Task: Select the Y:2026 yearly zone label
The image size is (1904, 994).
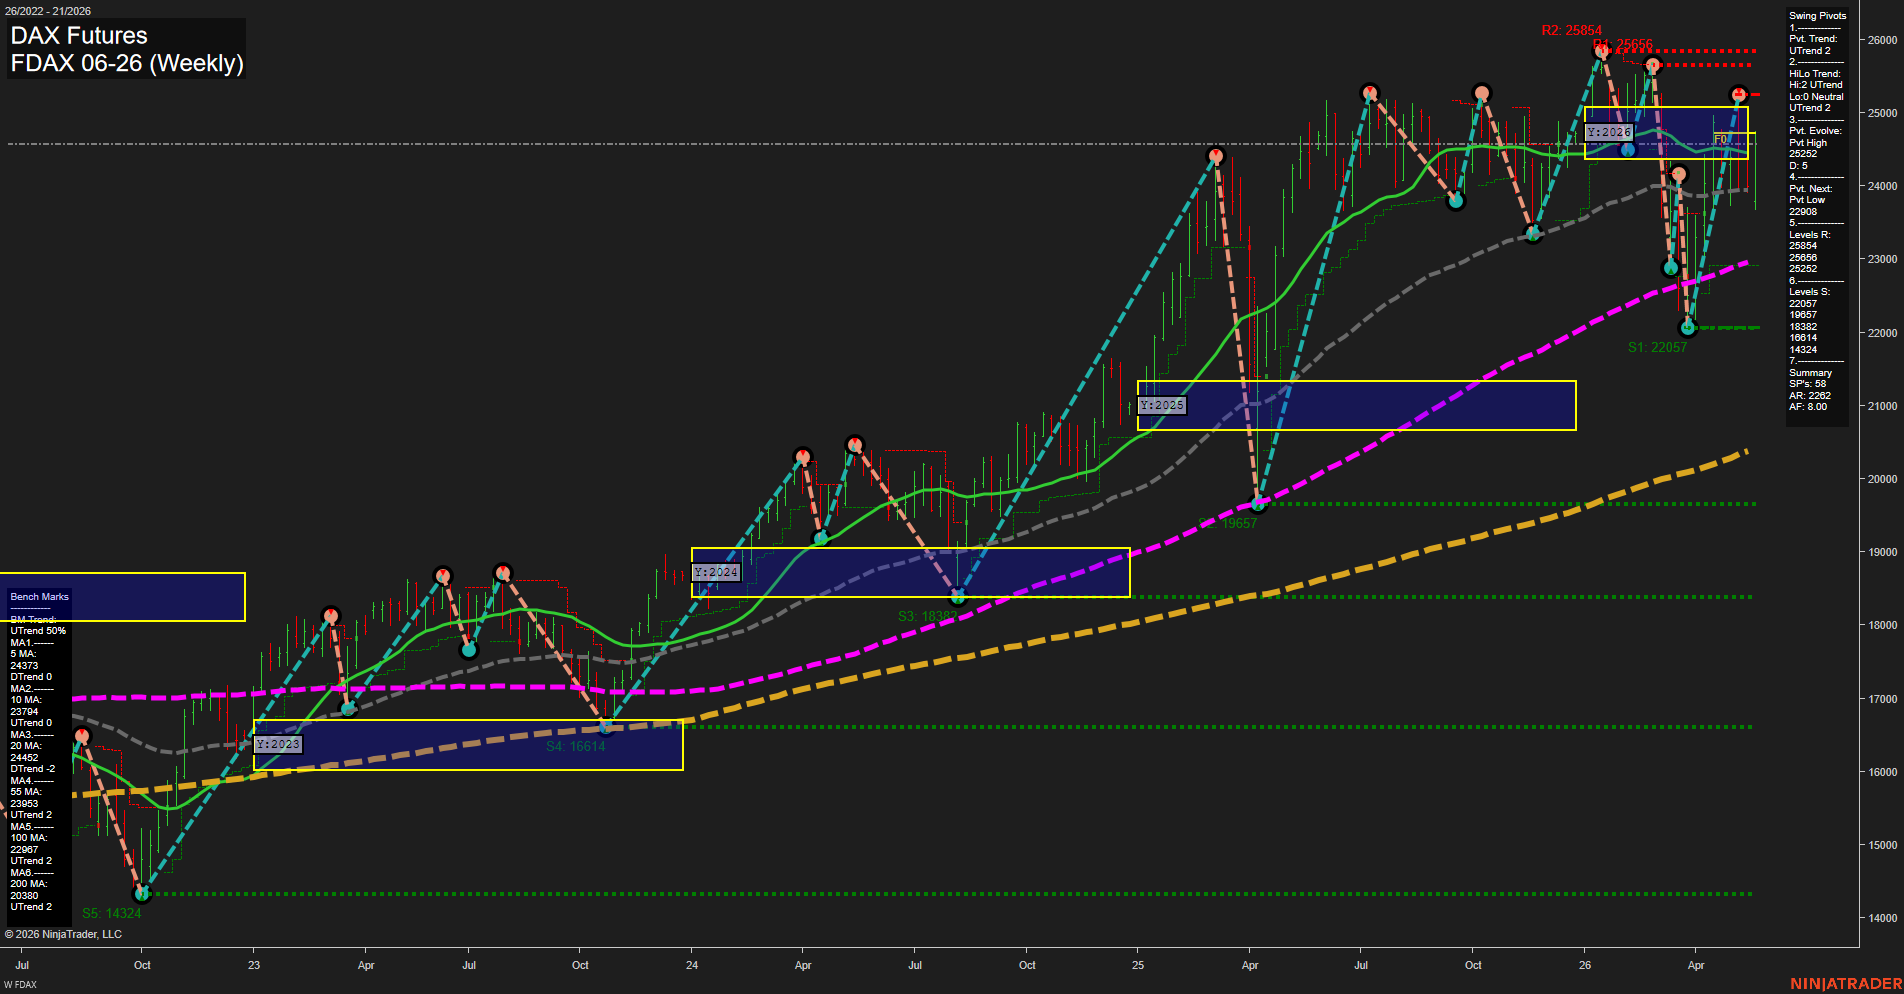Action: [x=1609, y=132]
